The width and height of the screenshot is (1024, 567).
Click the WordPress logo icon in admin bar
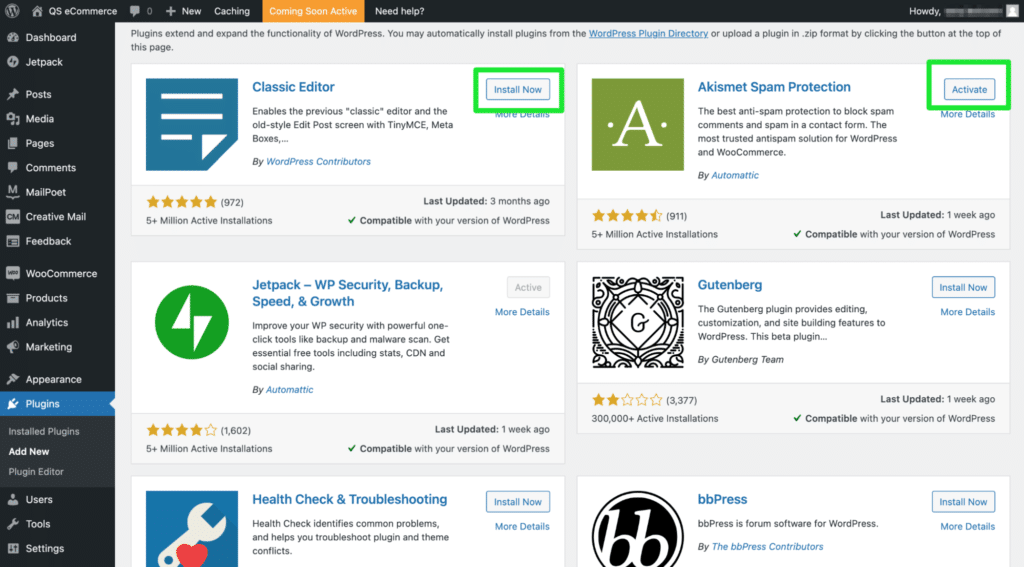click(12, 11)
